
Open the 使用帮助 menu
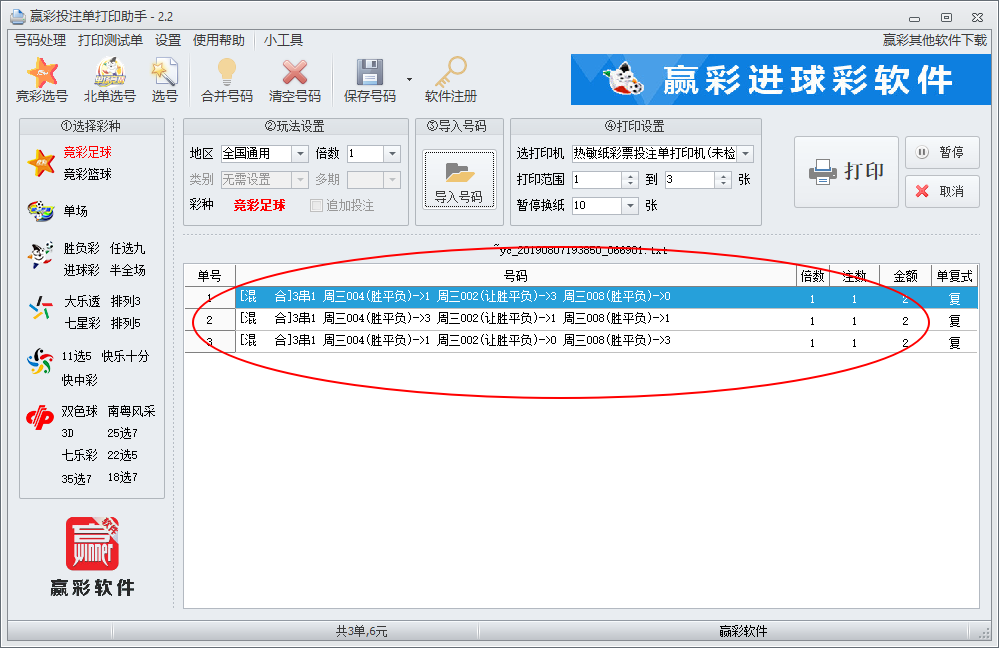(219, 40)
